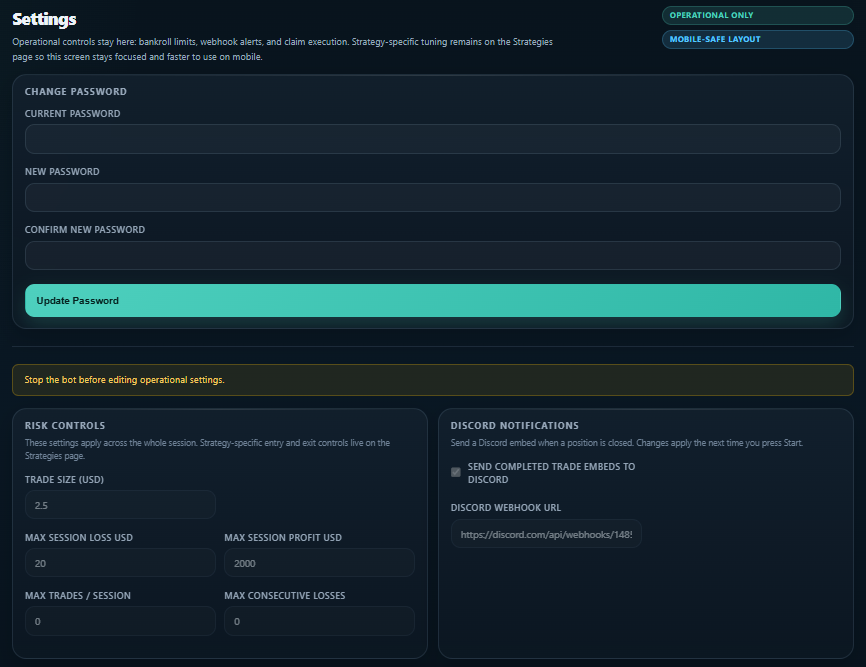Viewport: 866px width, 667px height.
Task: Focus the Confirm New Password field
Action: [432, 255]
